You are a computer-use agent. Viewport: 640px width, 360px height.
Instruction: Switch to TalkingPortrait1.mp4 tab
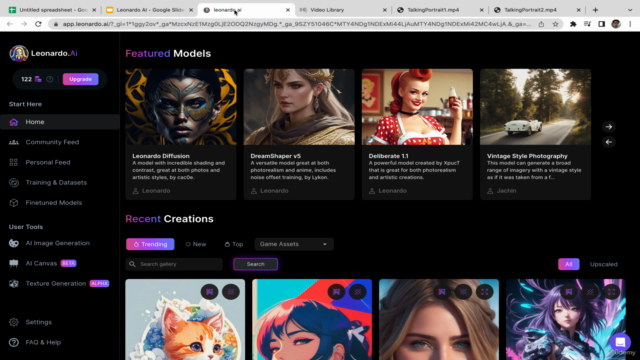click(440, 10)
